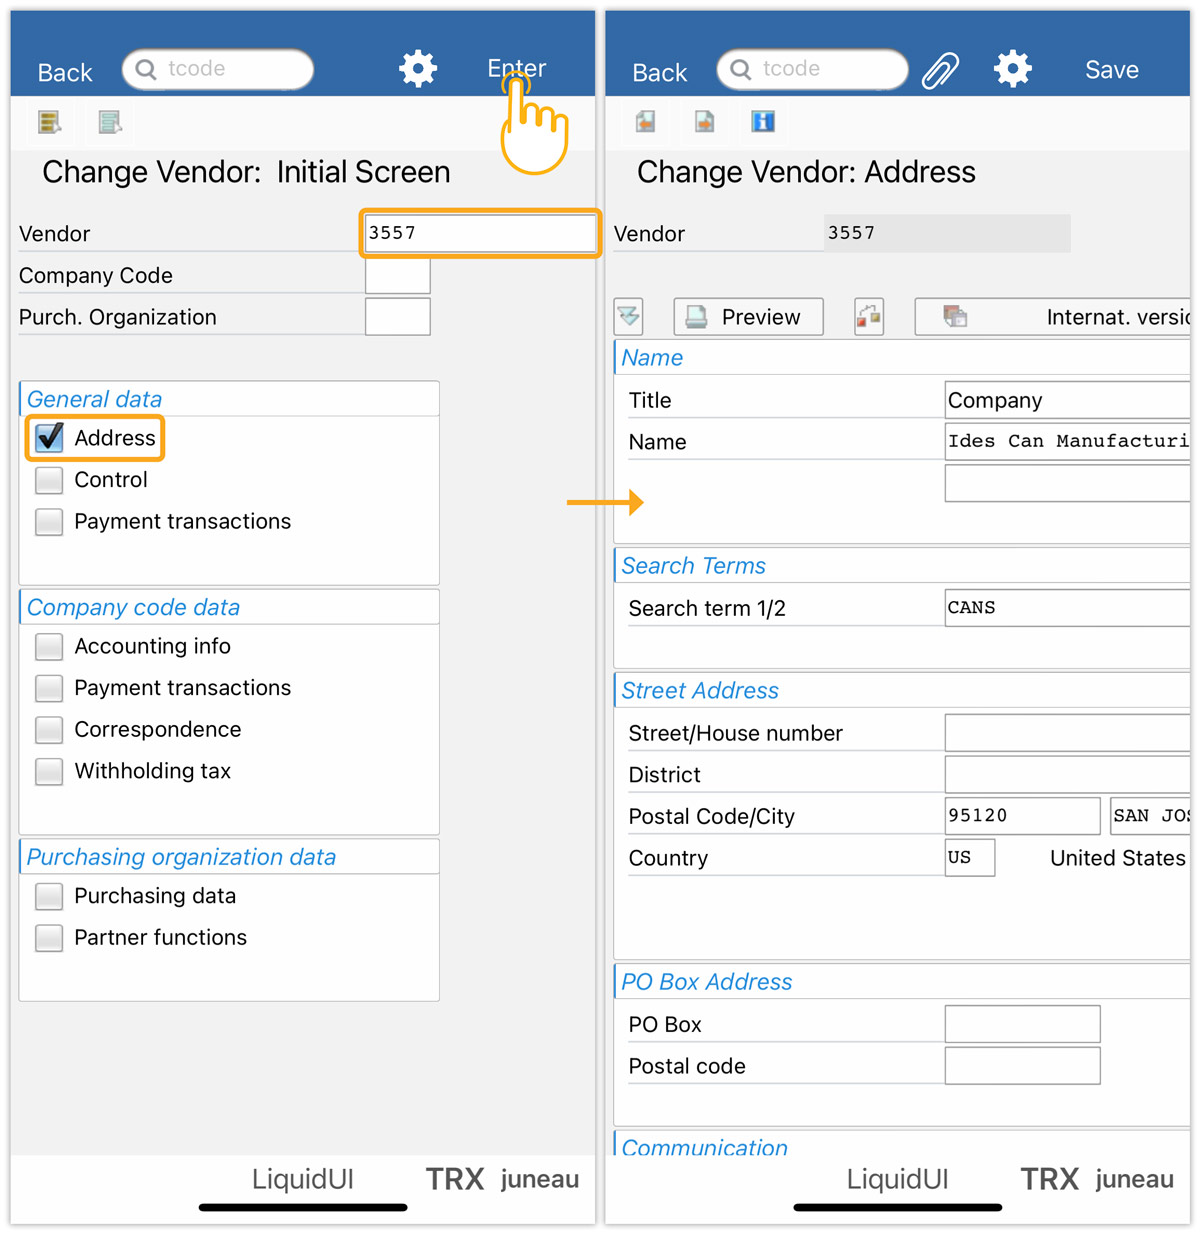Click the Preview button
This screenshot has width=1200, height=1234.
click(x=748, y=317)
